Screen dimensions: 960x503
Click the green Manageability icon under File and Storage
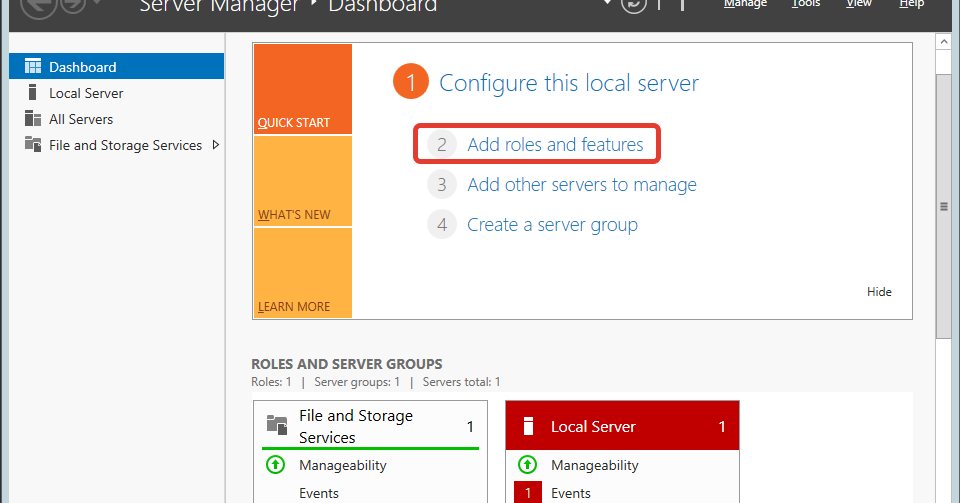[276, 465]
